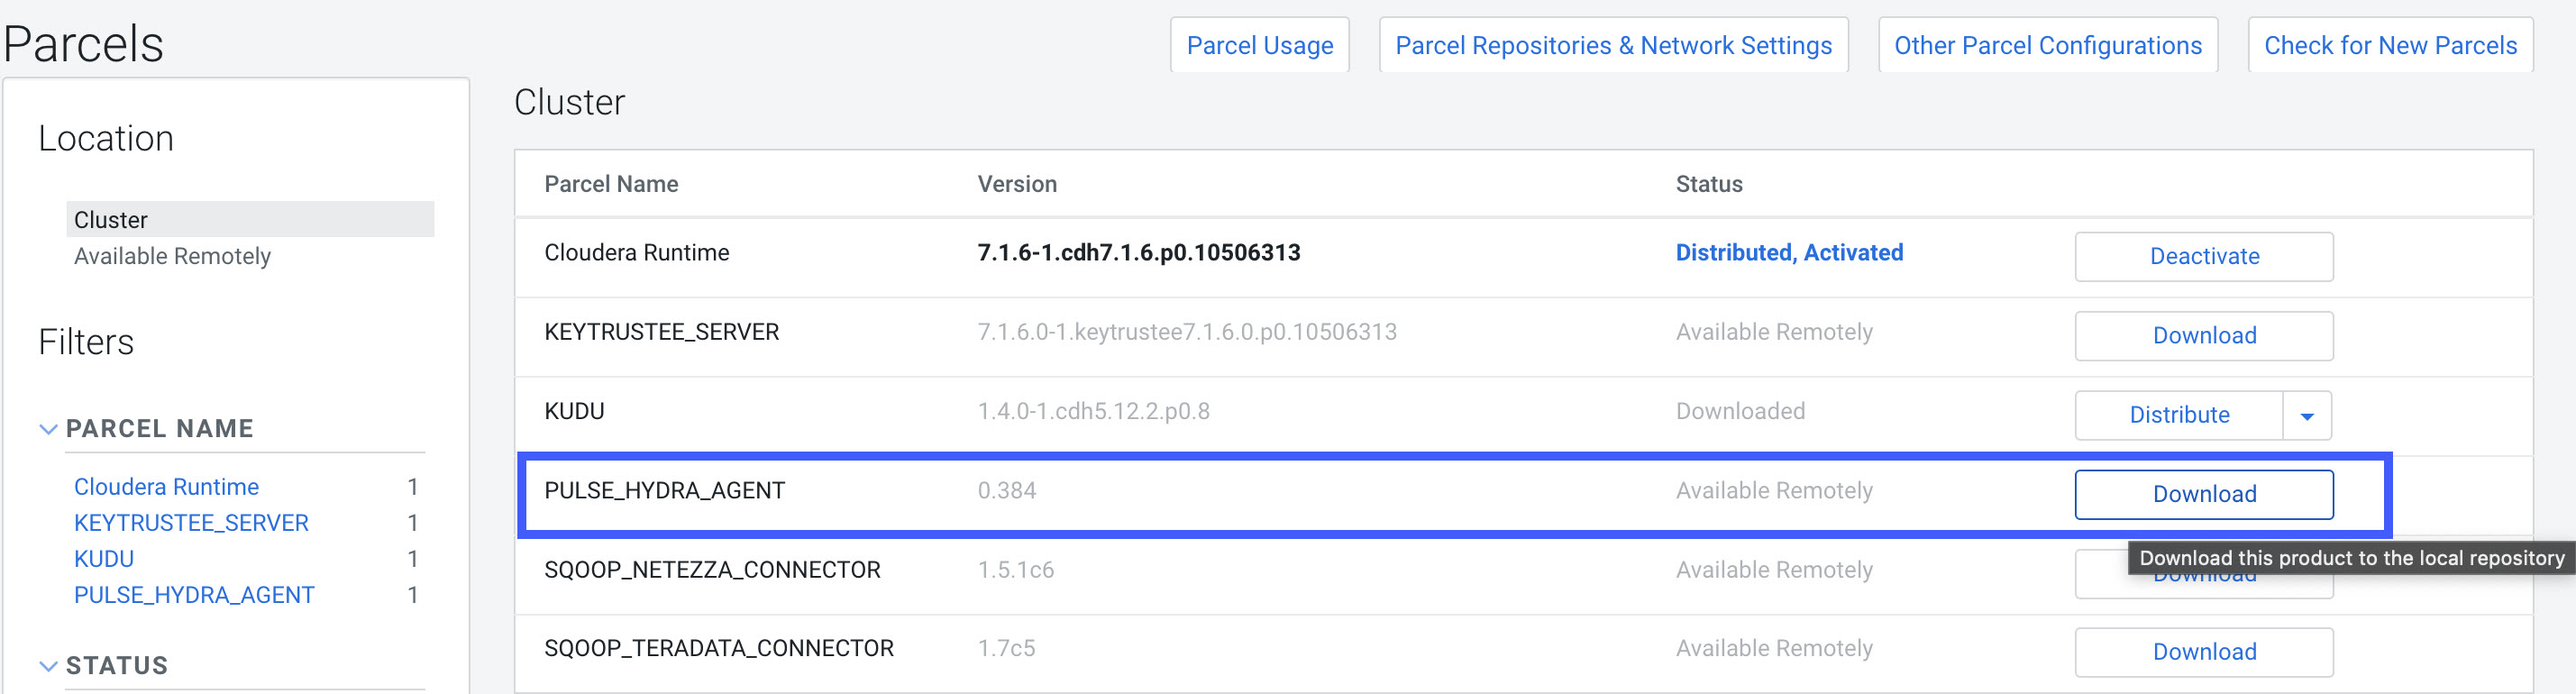This screenshot has height=694, width=2576.
Task: Click the version number 0.384
Action: click(x=1007, y=491)
